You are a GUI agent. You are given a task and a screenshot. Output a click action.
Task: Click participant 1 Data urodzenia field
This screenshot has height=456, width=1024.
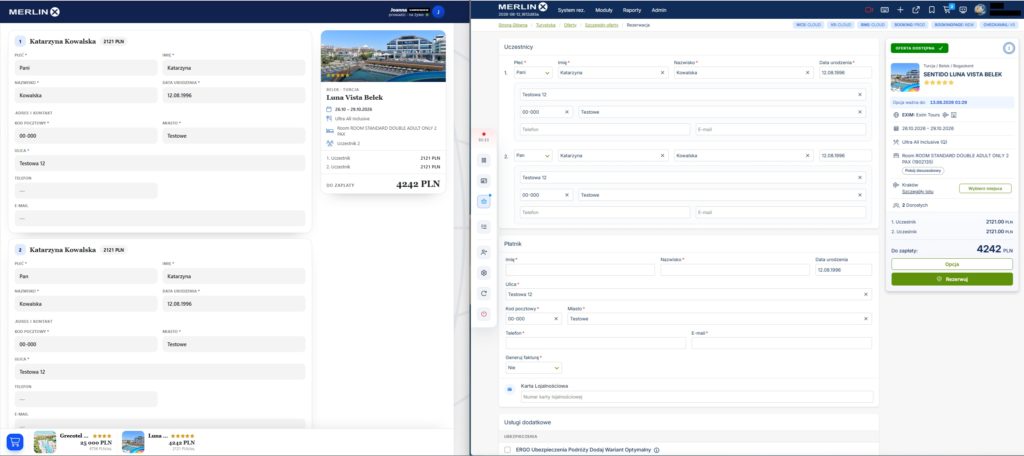[845, 73]
